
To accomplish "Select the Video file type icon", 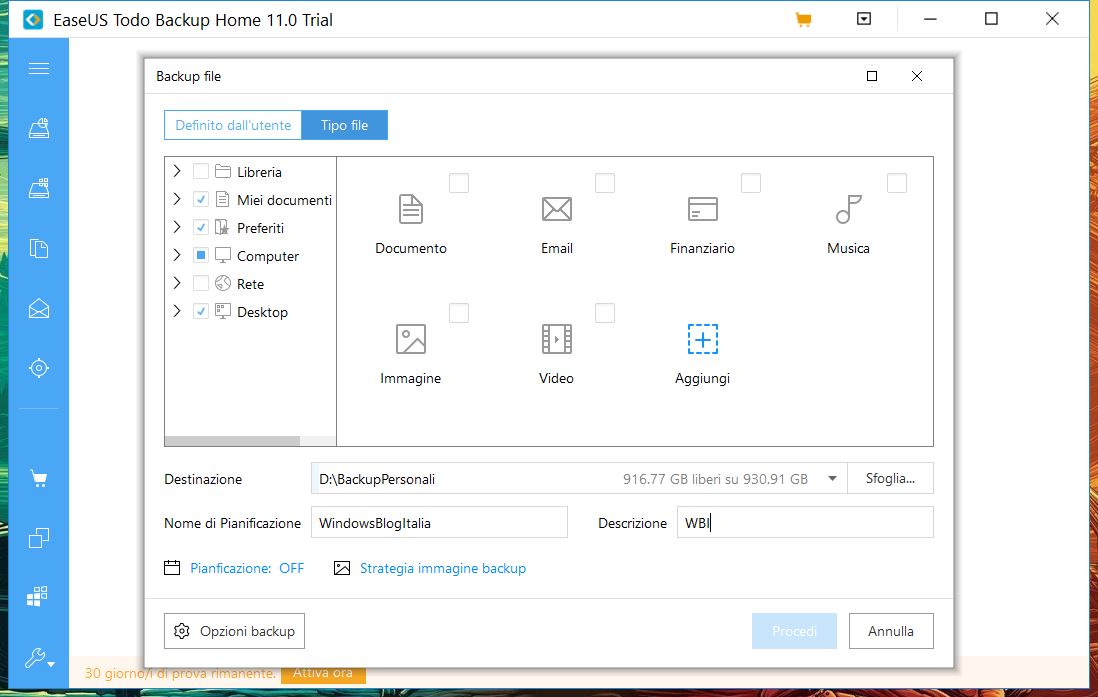I will click(557, 339).
